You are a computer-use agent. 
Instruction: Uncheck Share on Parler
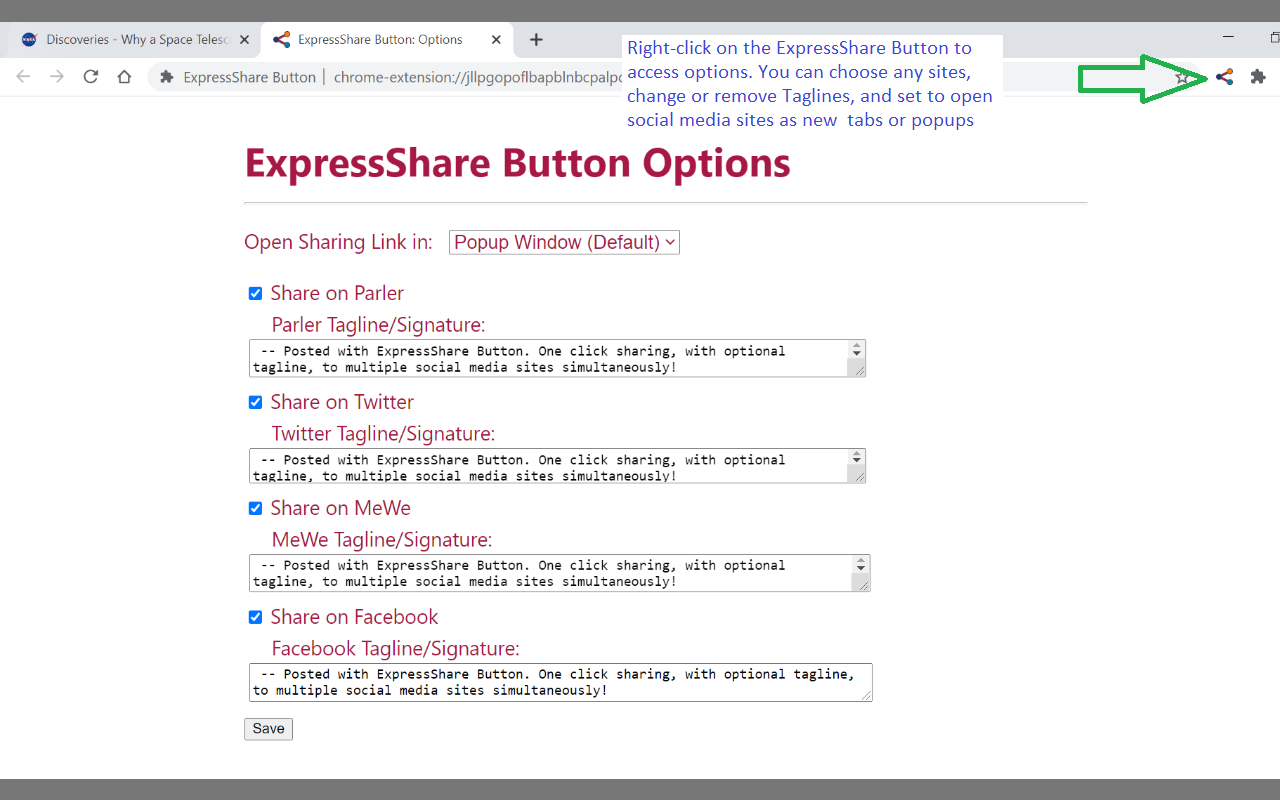[x=255, y=293]
